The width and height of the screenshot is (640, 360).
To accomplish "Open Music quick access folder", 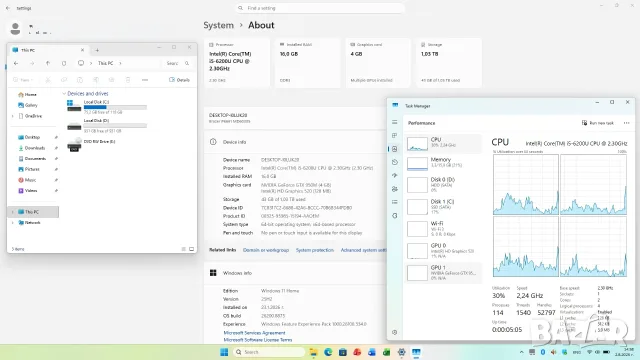I will tap(27, 180).
